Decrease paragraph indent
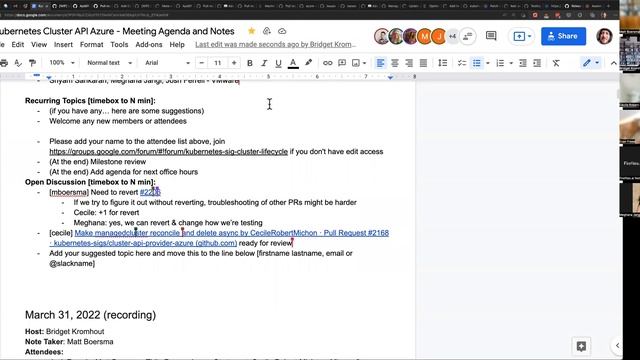This screenshot has width=640, height=360. 522,63
